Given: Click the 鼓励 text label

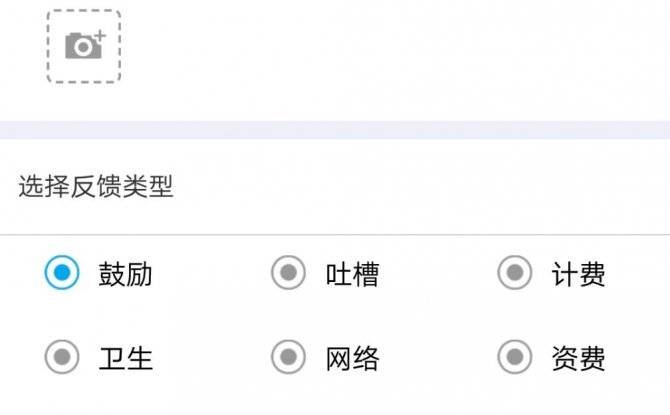Looking at the screenshot, I should click(125, 274).
